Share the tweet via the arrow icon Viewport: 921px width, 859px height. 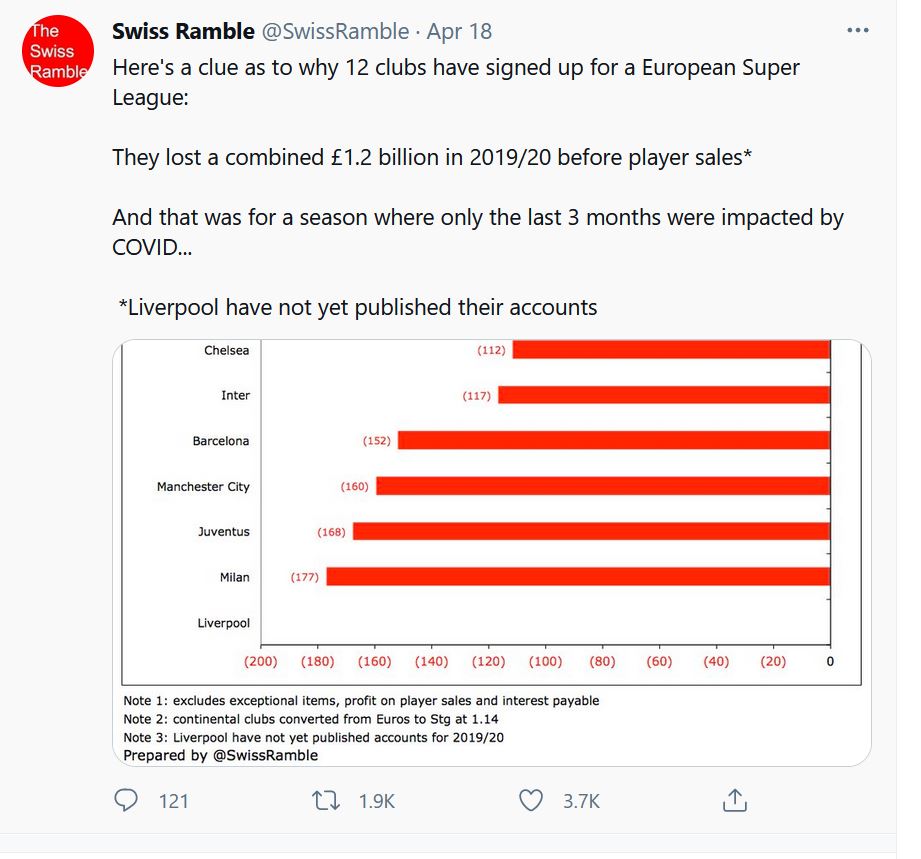tap(734, 800)
